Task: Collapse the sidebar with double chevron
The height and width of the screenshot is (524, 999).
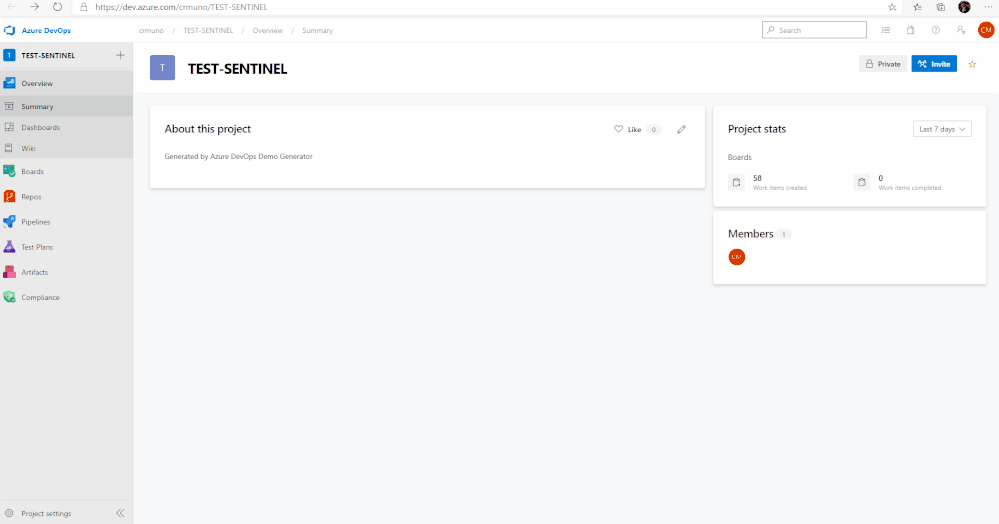Action: pyautogui.click(x=120, y=513)
